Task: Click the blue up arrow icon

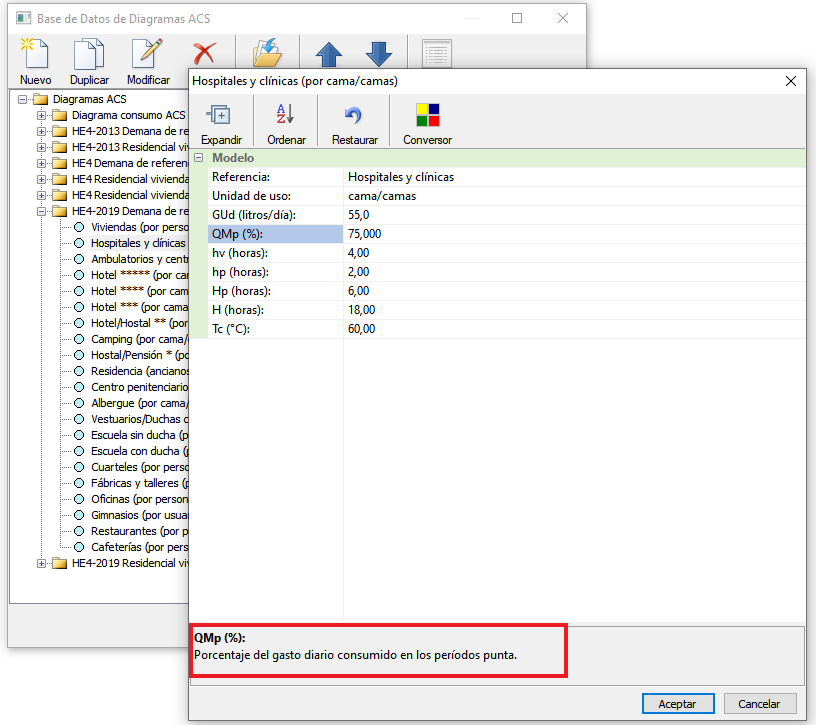Action: tap(329, 54)
